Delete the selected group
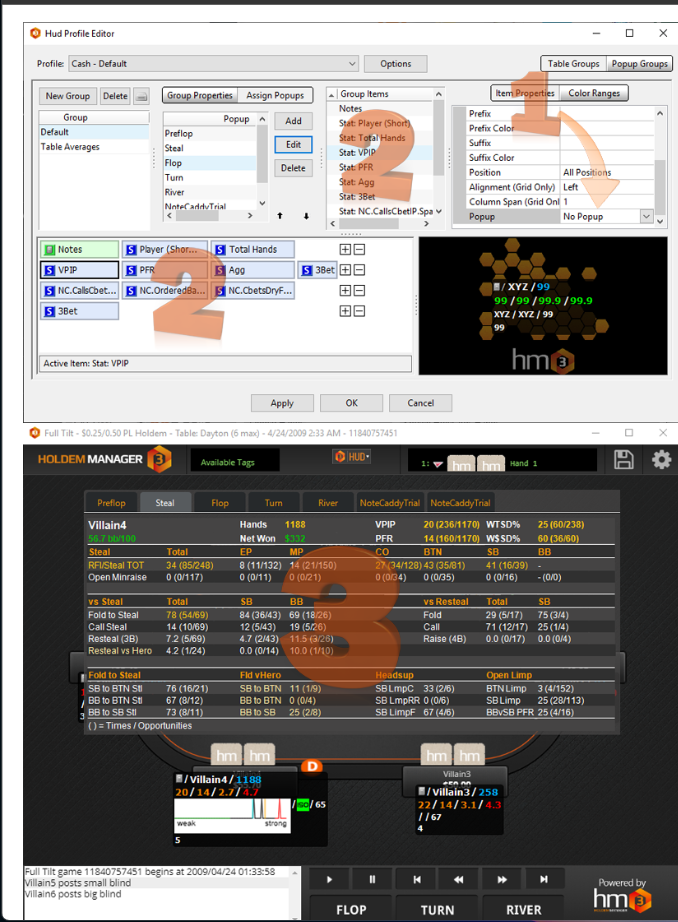 (115, 96)
